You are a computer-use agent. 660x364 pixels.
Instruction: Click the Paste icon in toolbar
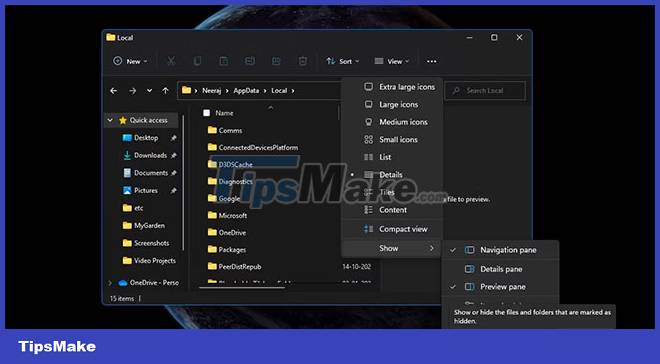[224, 61]
